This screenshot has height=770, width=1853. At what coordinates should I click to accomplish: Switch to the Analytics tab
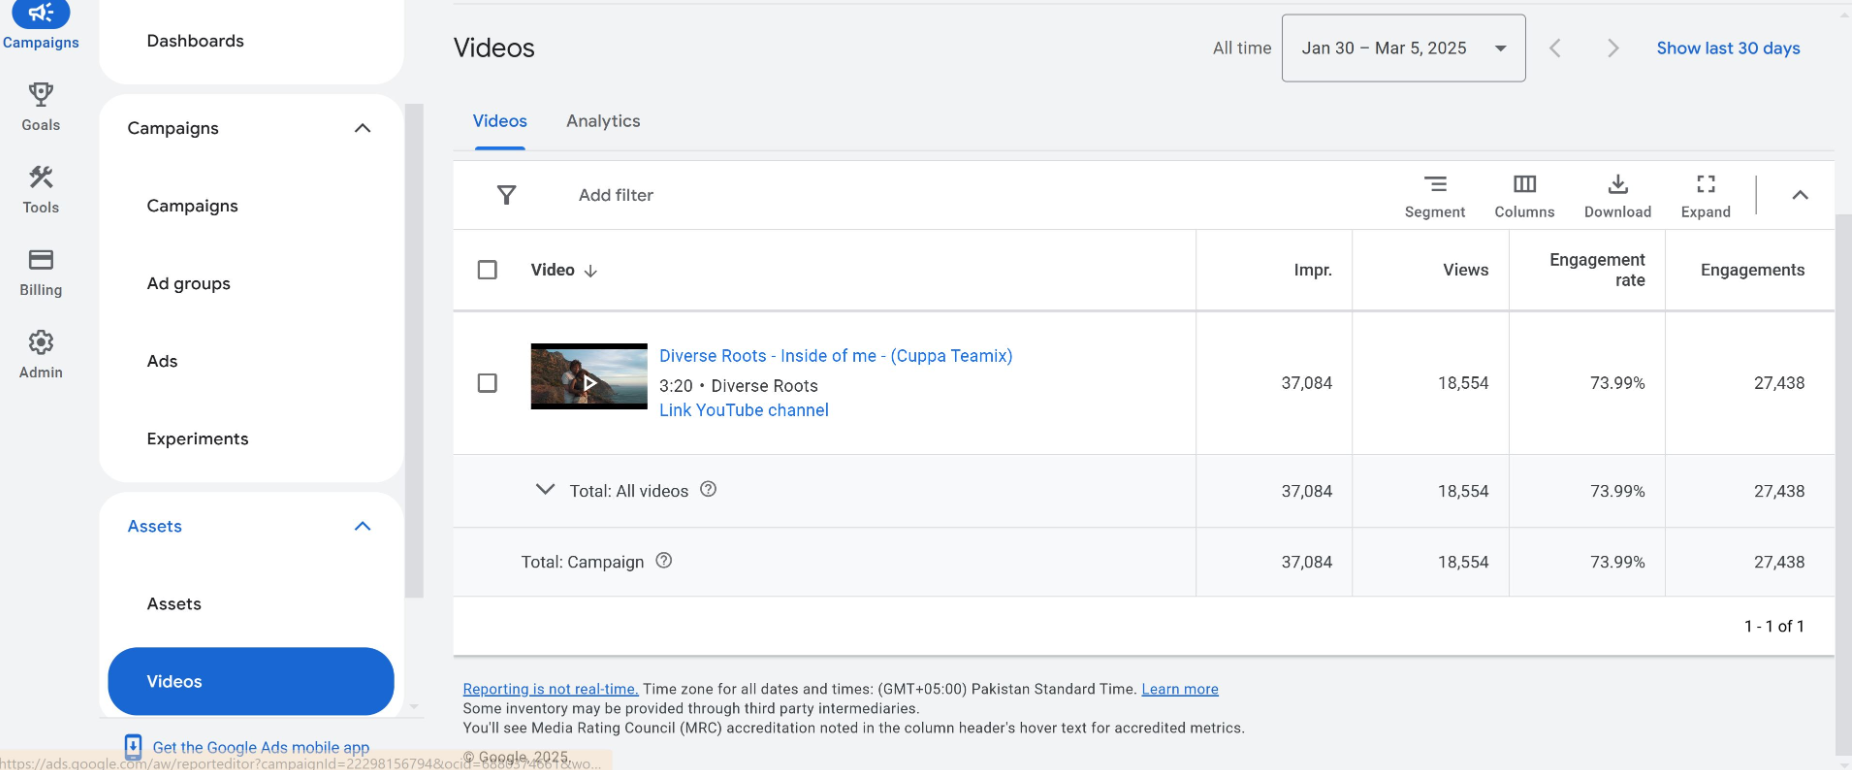pos(603,121)
